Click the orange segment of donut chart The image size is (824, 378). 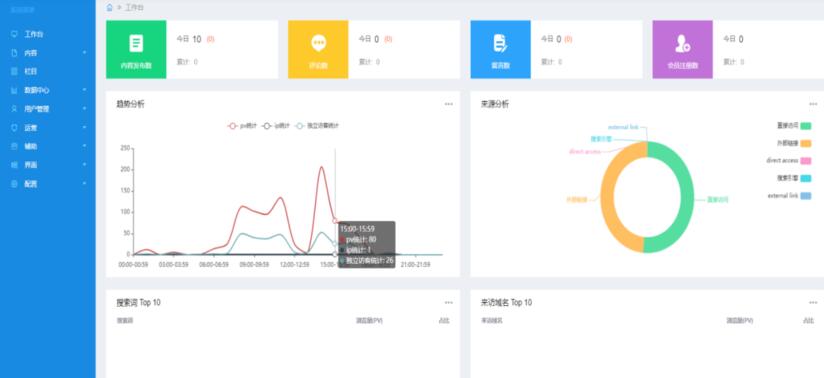click(609, 200)
